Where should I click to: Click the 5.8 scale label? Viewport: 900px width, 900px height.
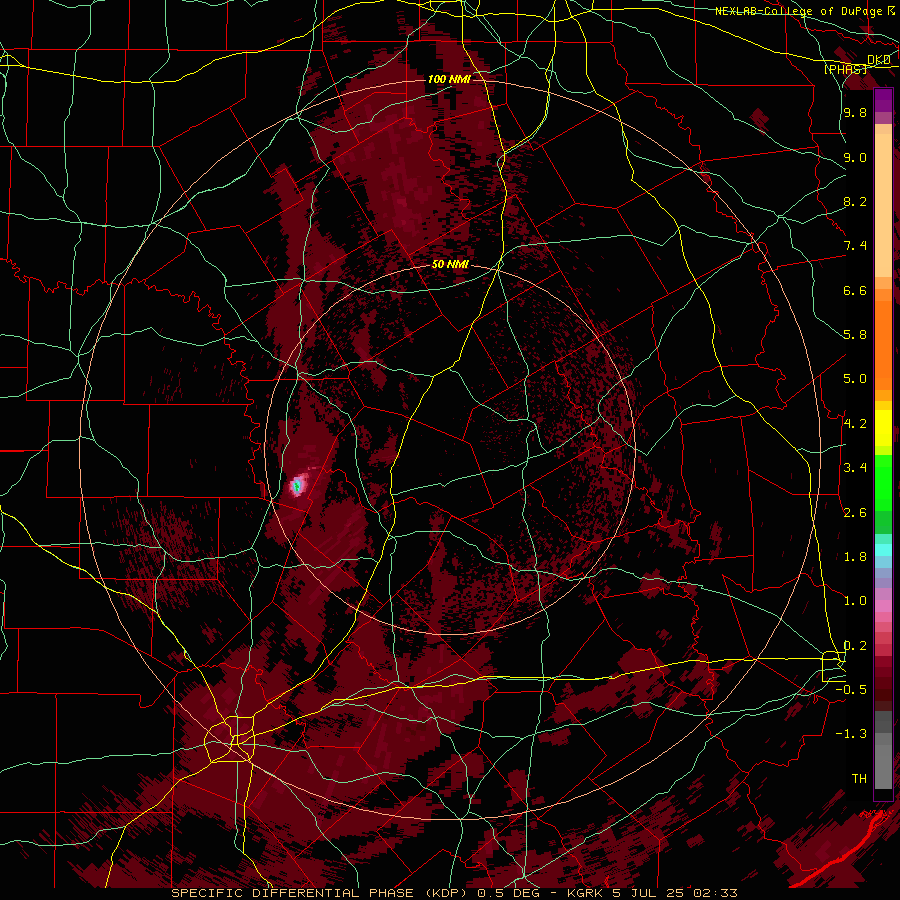[855, 335]
